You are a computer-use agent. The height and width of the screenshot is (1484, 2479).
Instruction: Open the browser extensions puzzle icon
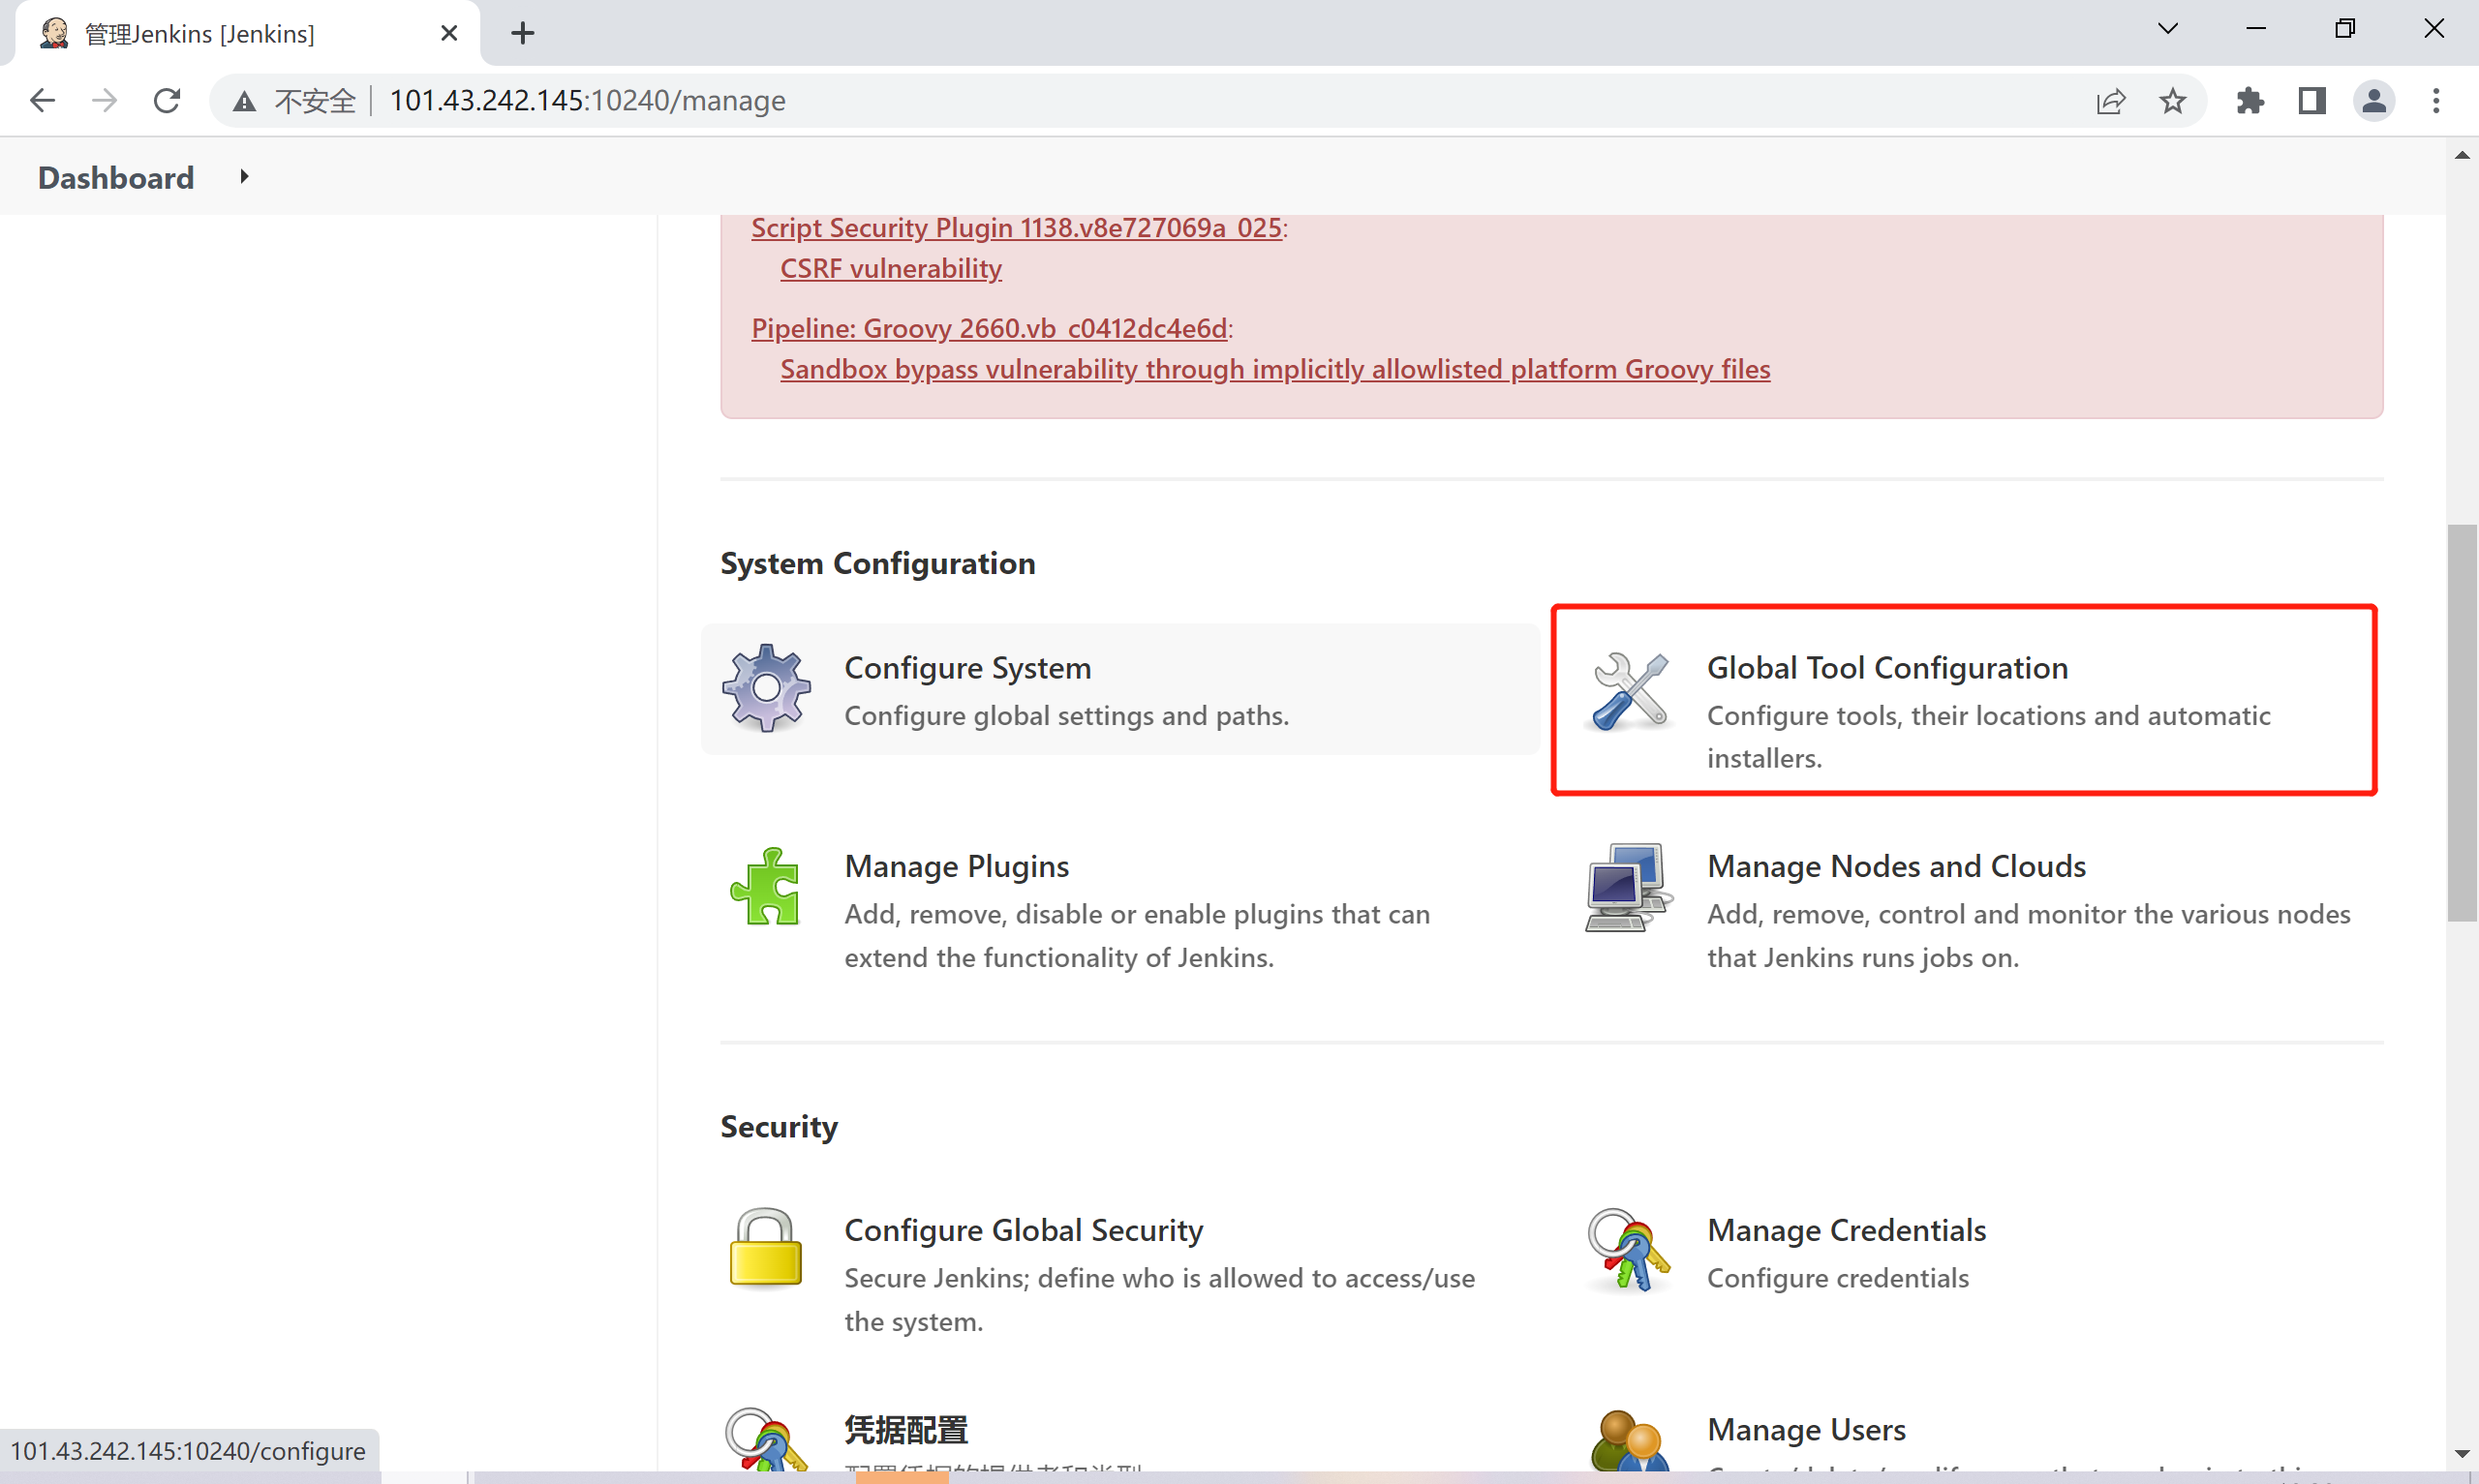(x=2250, y=101)
